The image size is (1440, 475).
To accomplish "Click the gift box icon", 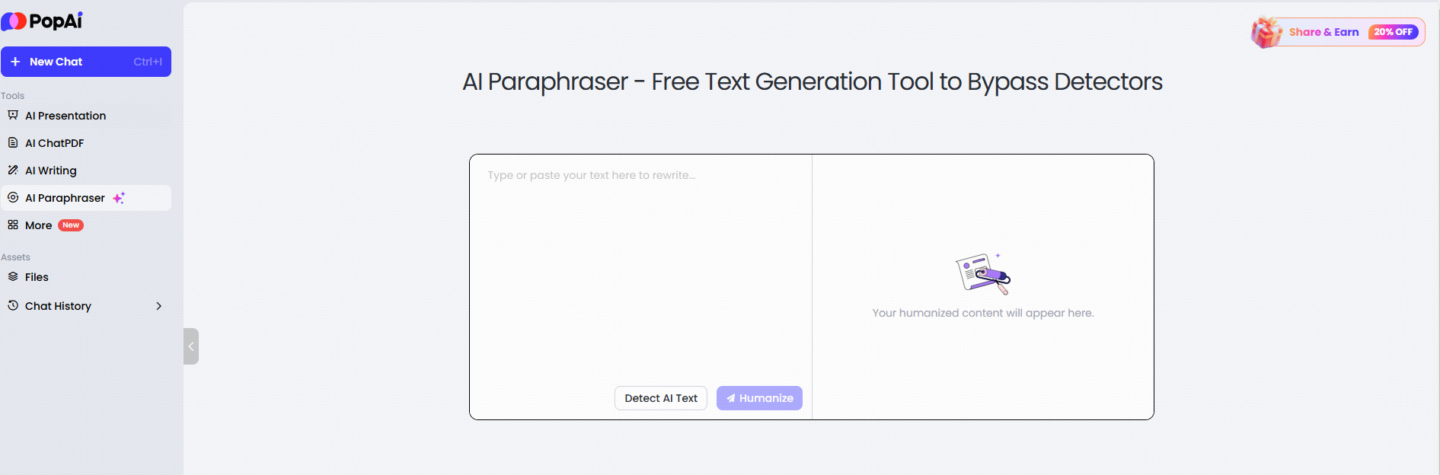I will click(1267, 32).
